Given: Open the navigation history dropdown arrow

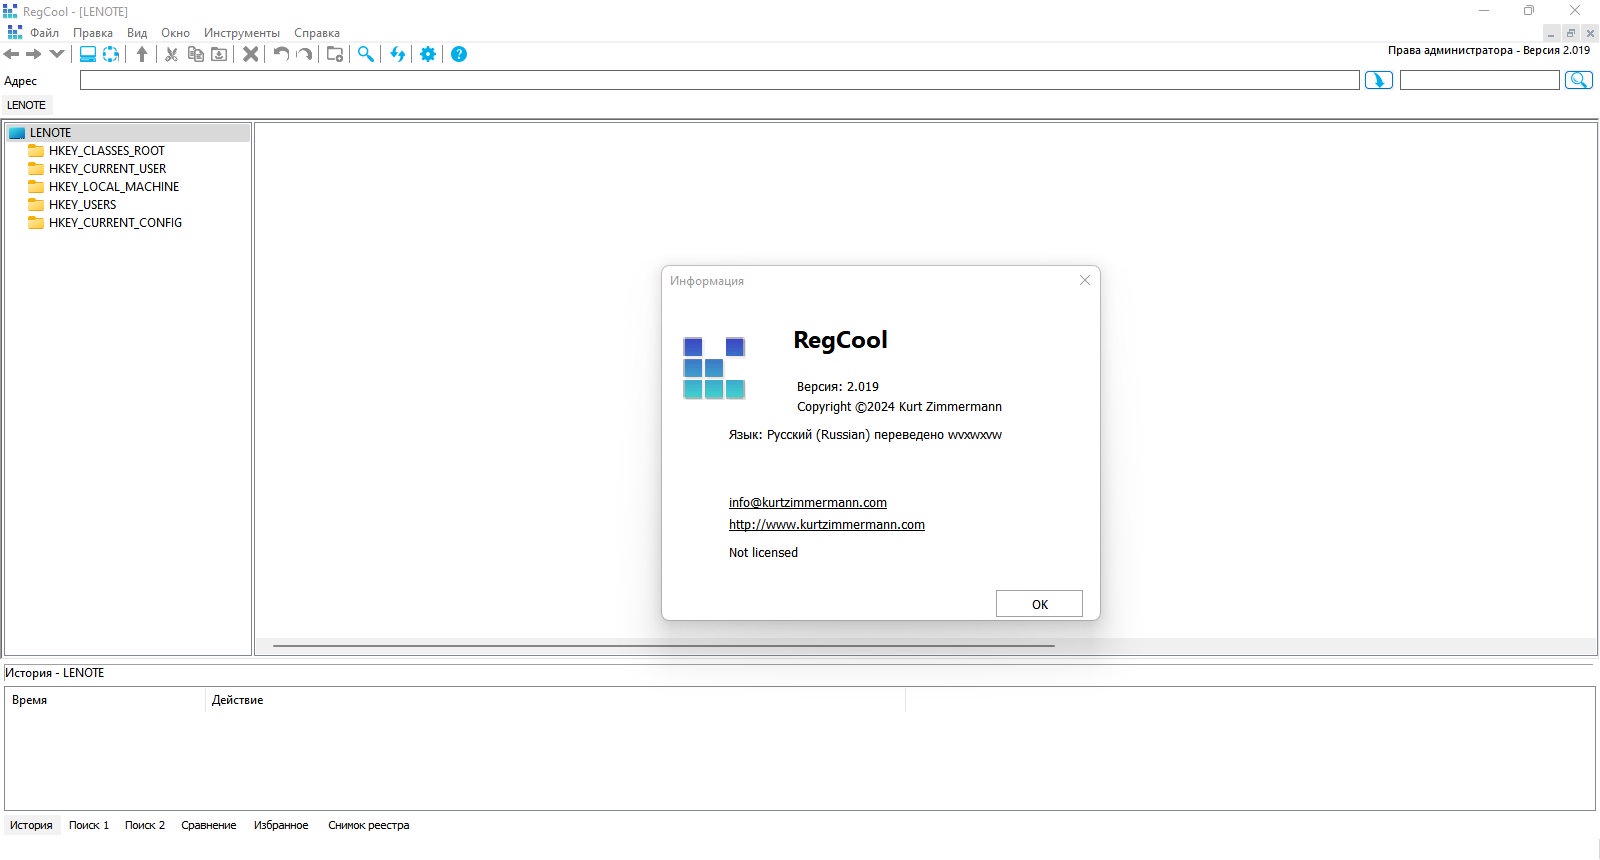Looking at the screenshot, I should coord(56,54).
